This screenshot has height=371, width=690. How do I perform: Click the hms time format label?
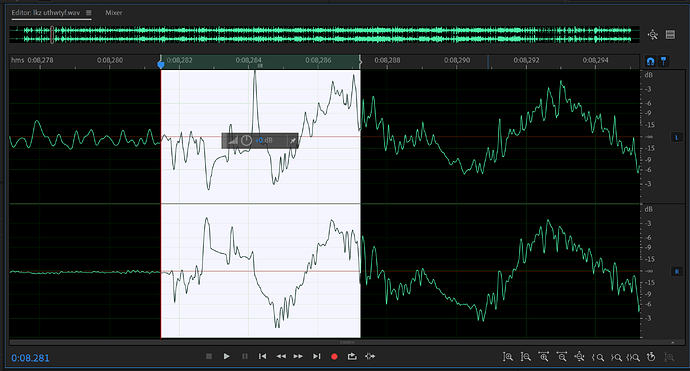pyautogui.click(x=18, y=60)
